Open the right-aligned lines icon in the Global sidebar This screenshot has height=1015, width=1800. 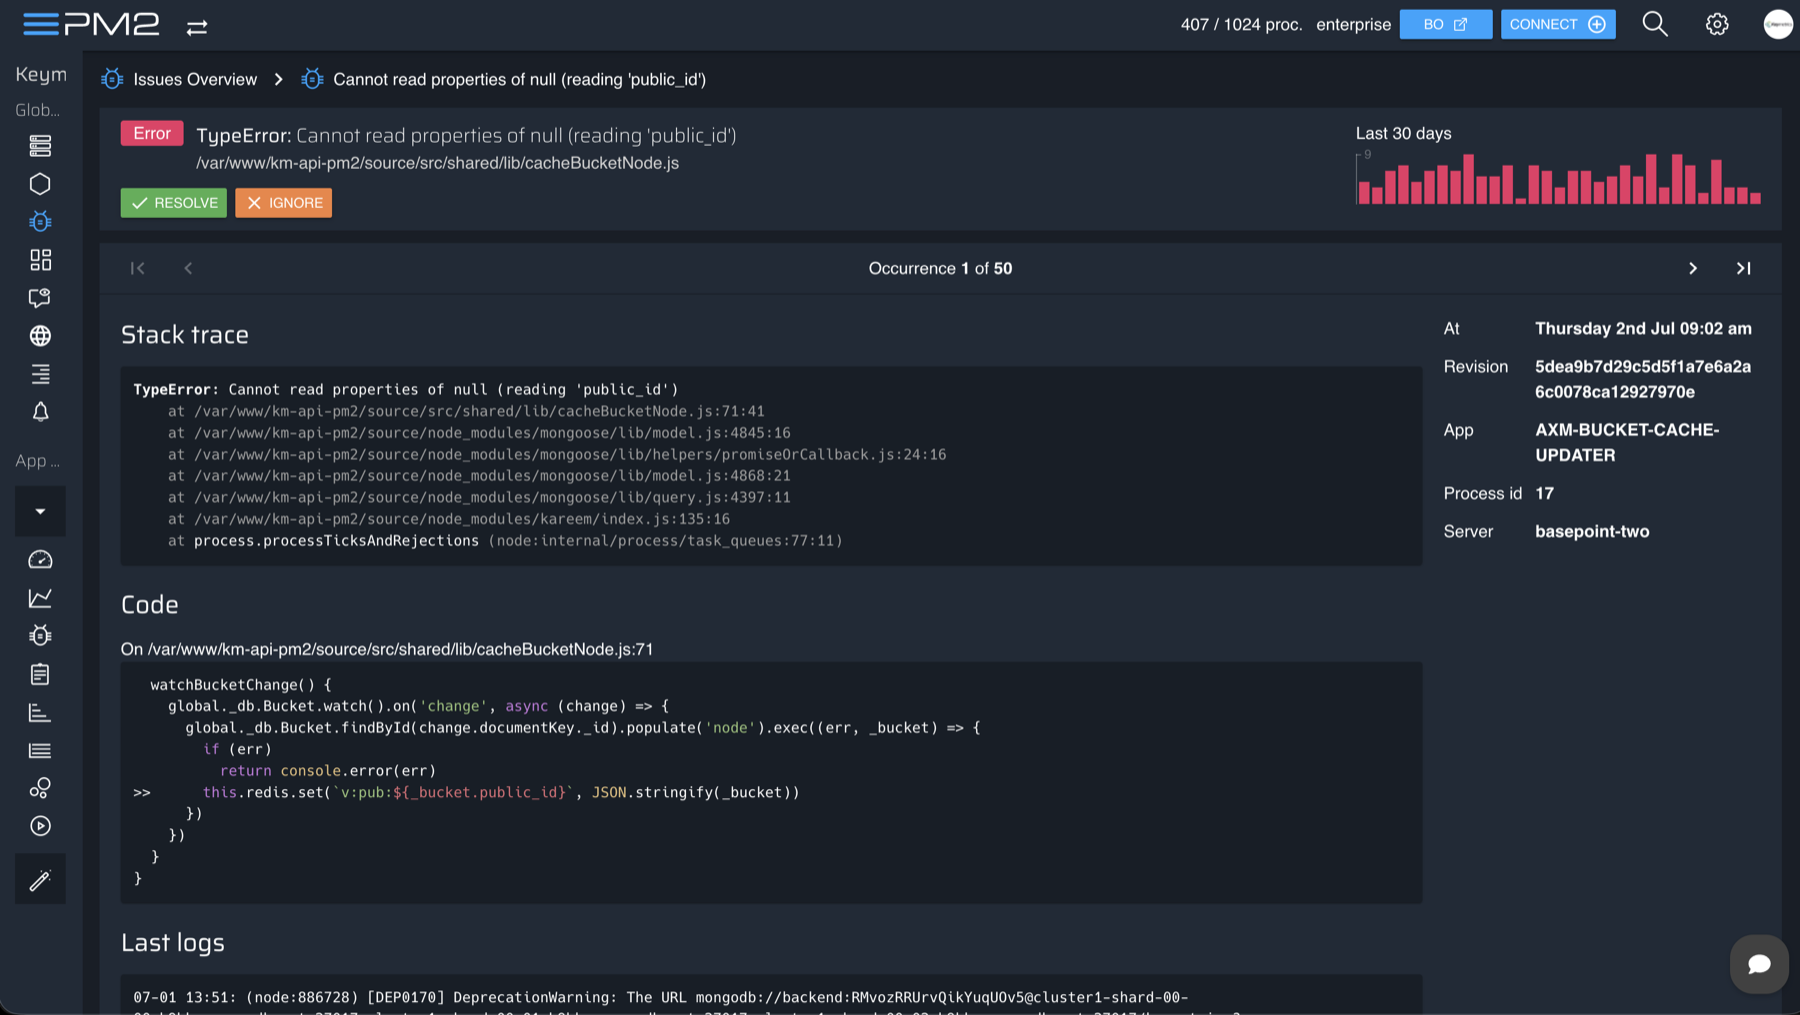(x=40, y=374)
